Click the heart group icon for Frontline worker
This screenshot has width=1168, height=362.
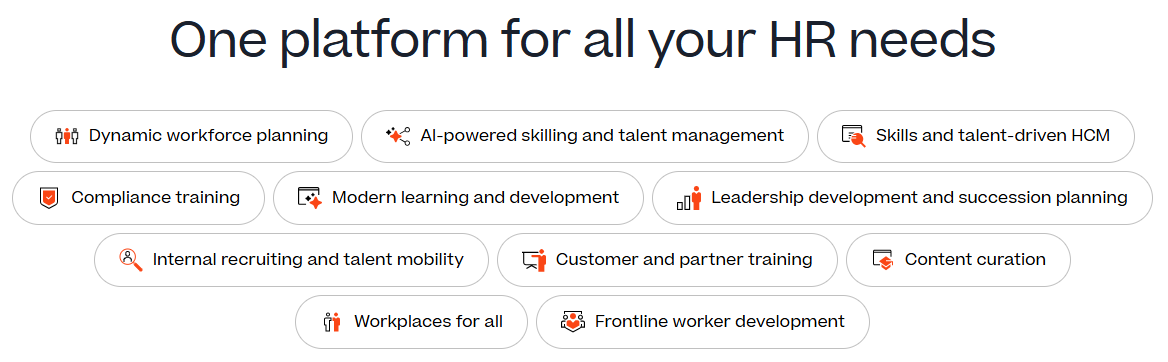[572, 322]
